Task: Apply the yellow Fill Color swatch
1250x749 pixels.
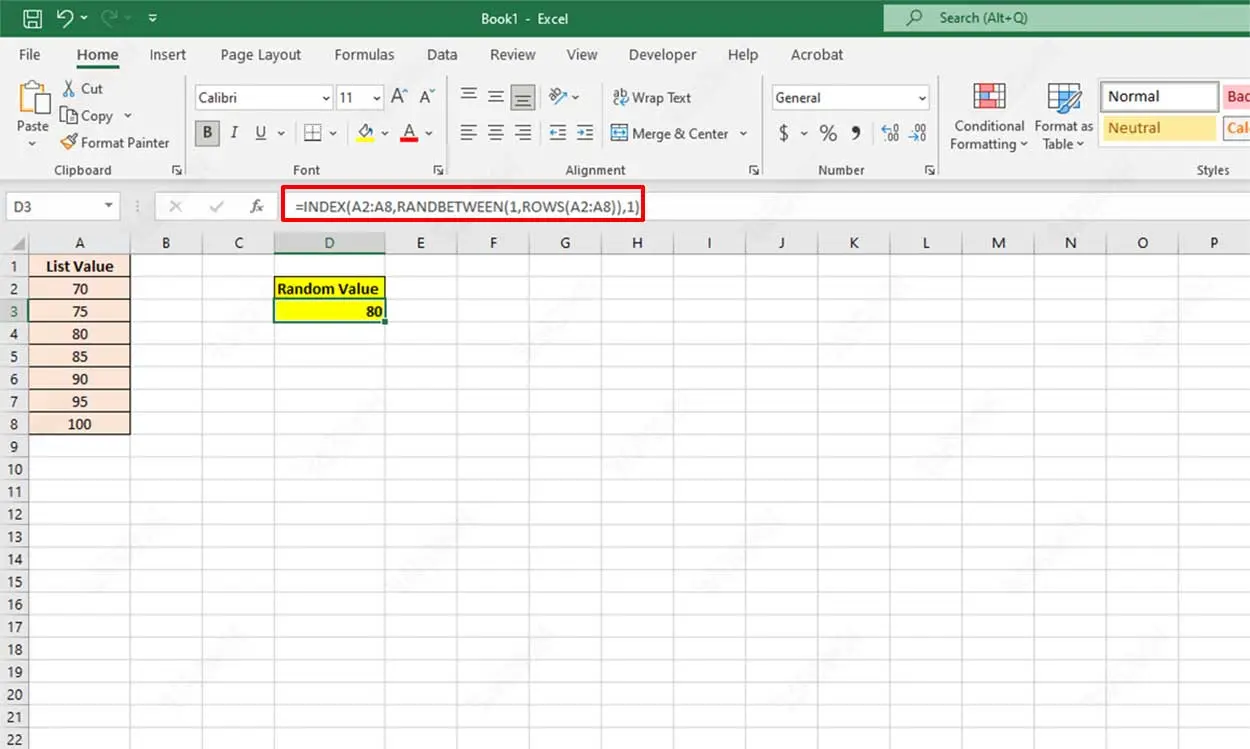Action: pos(365,133)
